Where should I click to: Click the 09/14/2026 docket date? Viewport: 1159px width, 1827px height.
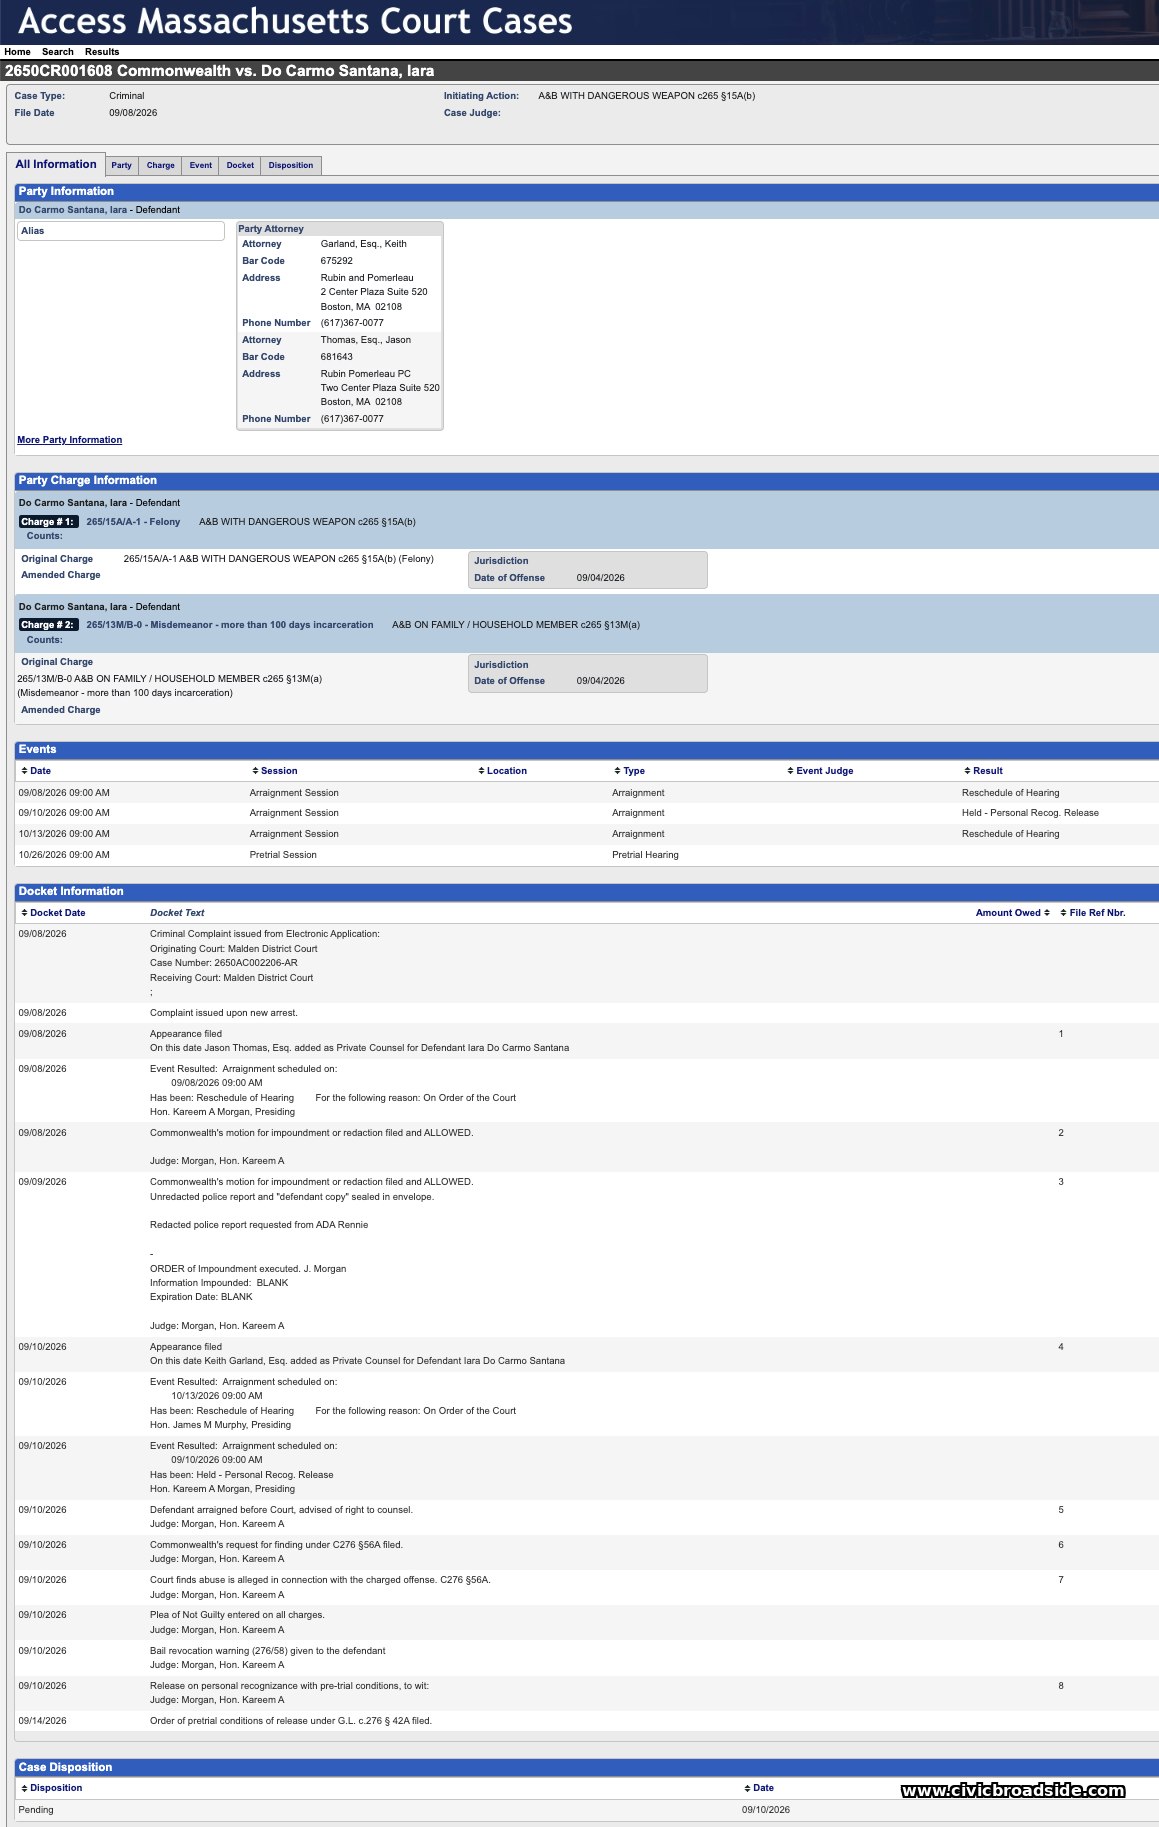[x=43, y=1721]
